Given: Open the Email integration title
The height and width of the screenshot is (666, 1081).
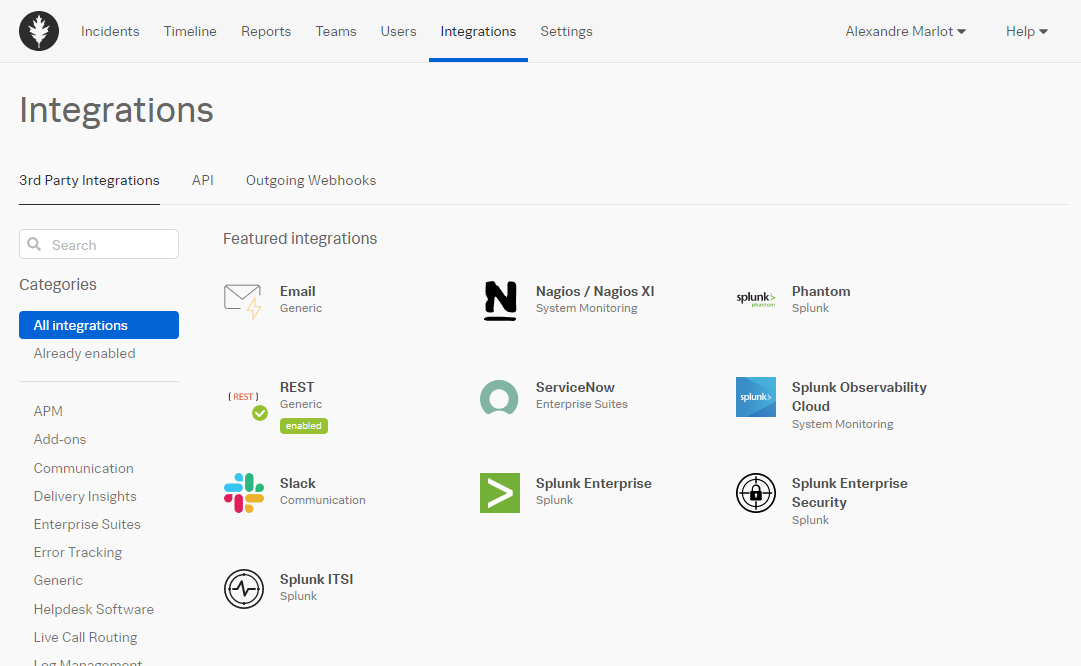Looking at the screenshot, I should tap(297, 291).
